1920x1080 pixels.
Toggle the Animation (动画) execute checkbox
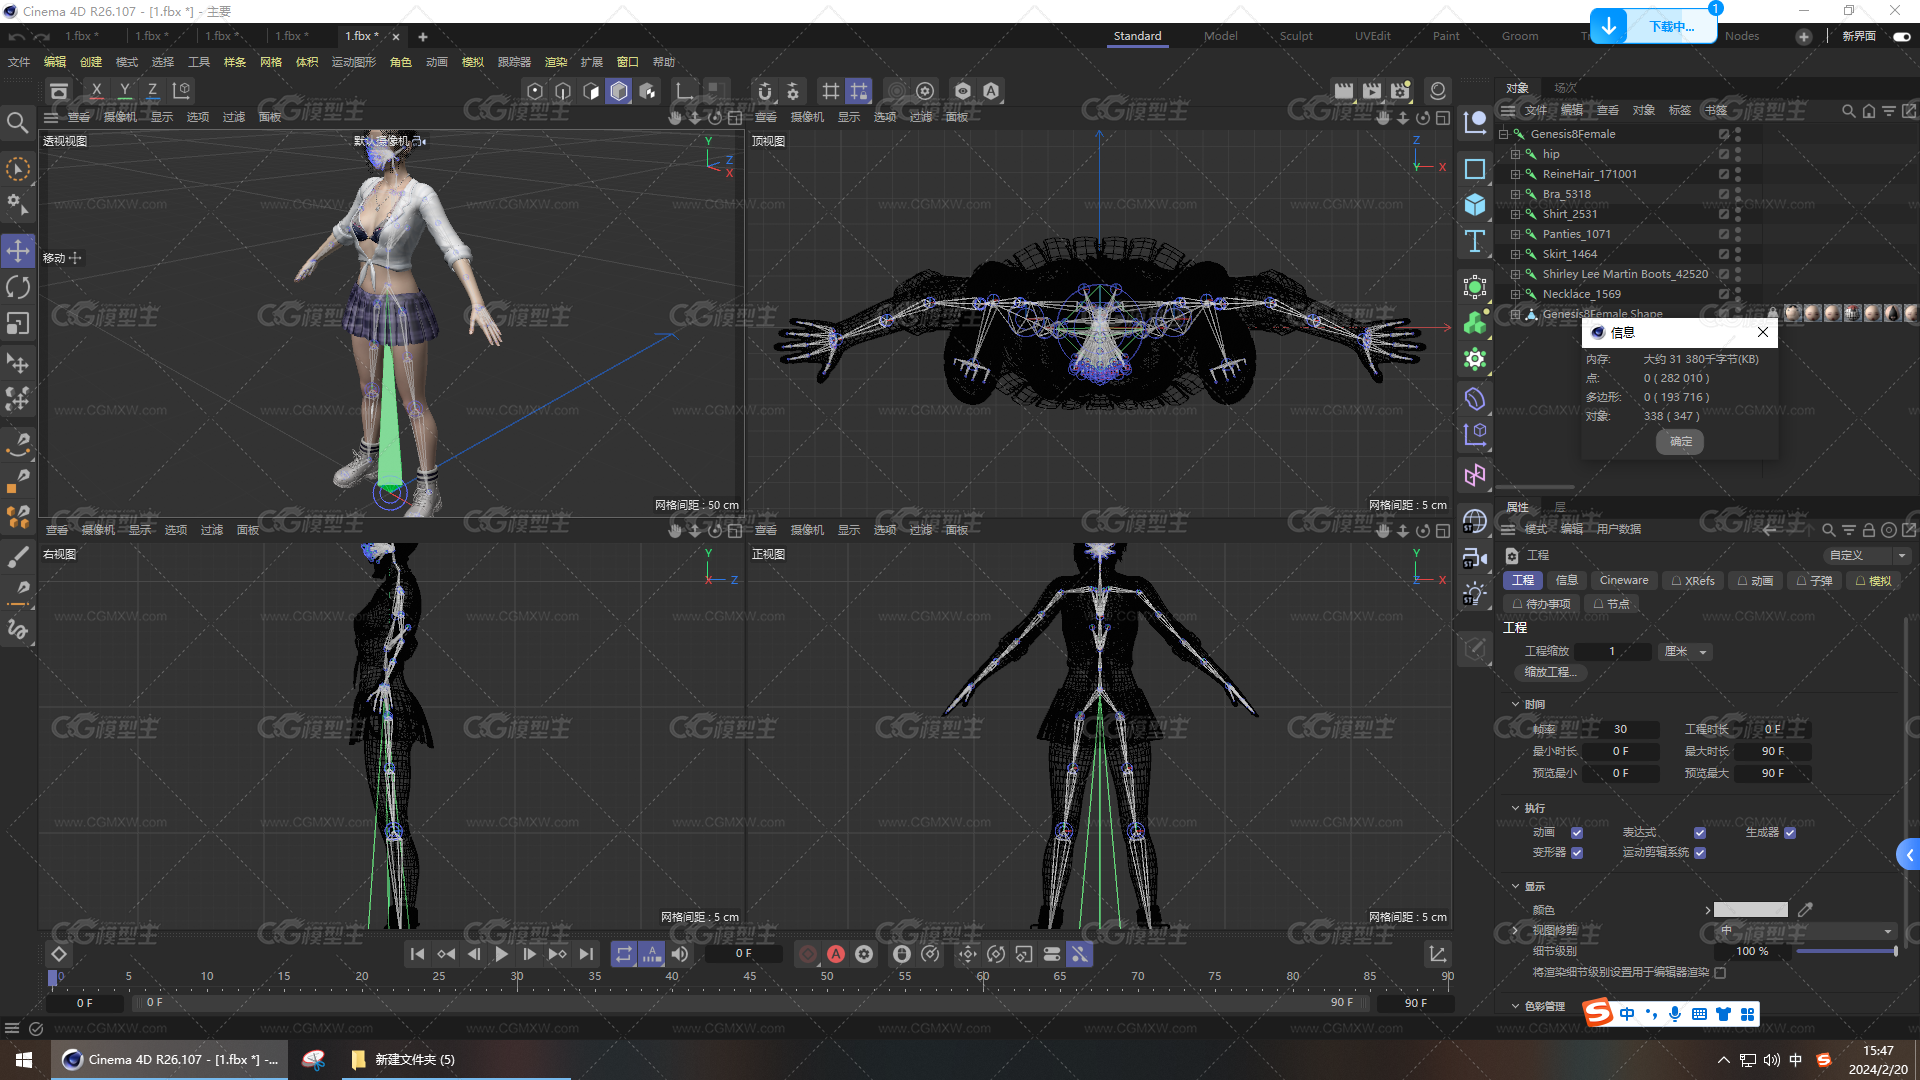(1577, 833)
